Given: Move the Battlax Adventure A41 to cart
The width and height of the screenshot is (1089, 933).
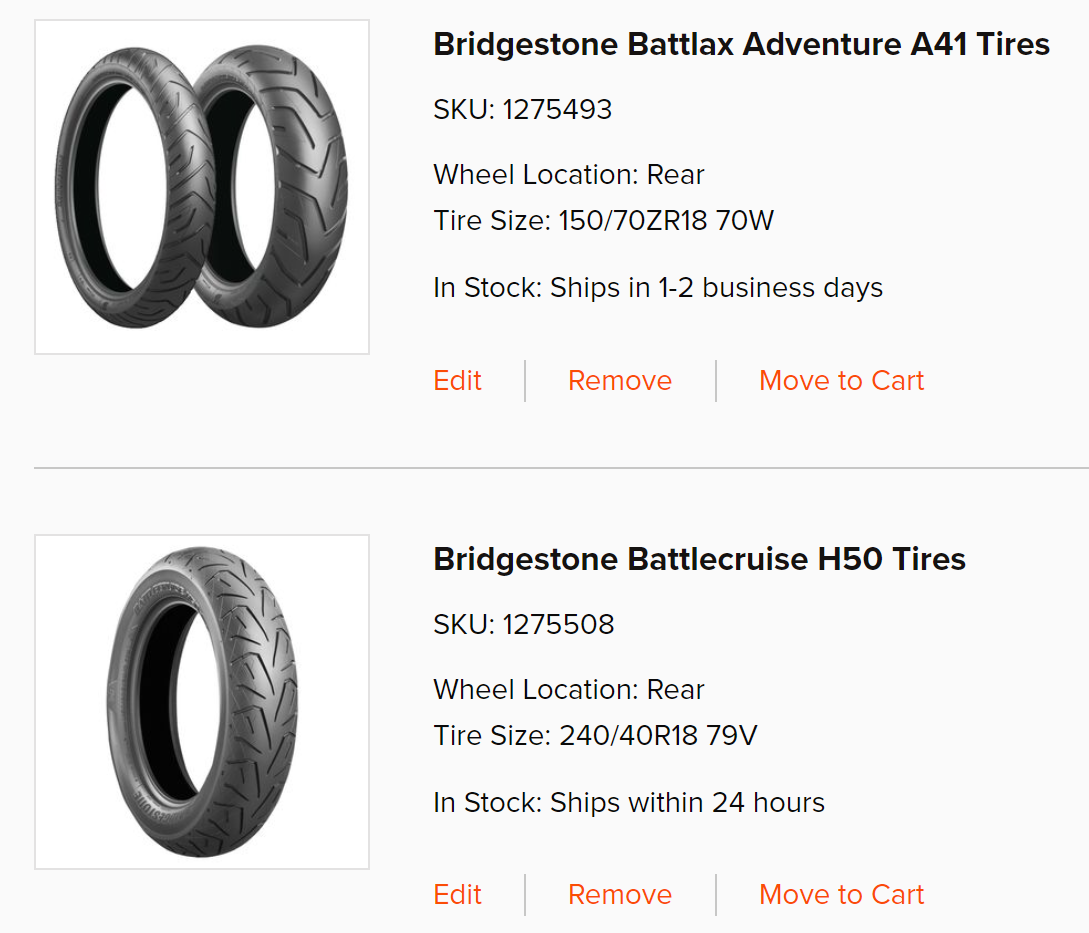Looking at the screenshot, I should click(841, 381).
